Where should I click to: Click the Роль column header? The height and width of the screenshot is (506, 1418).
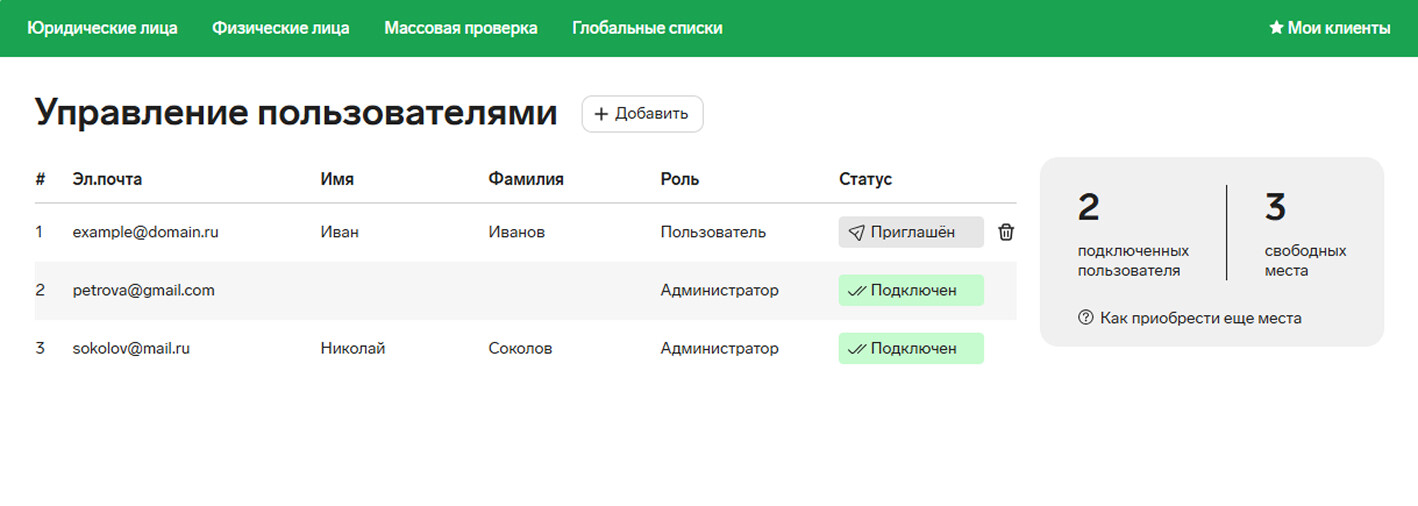pyautogui.click(x=680, y=179)
